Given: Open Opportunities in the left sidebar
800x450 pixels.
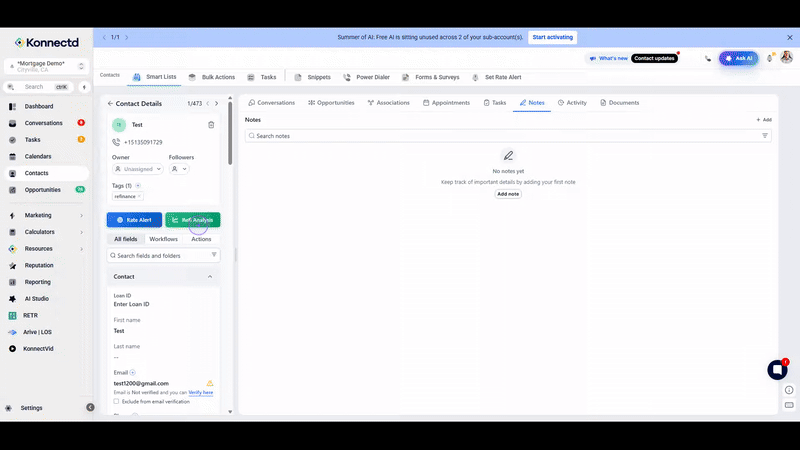Looking at the screenshot, I should click(x=42, y=190).
